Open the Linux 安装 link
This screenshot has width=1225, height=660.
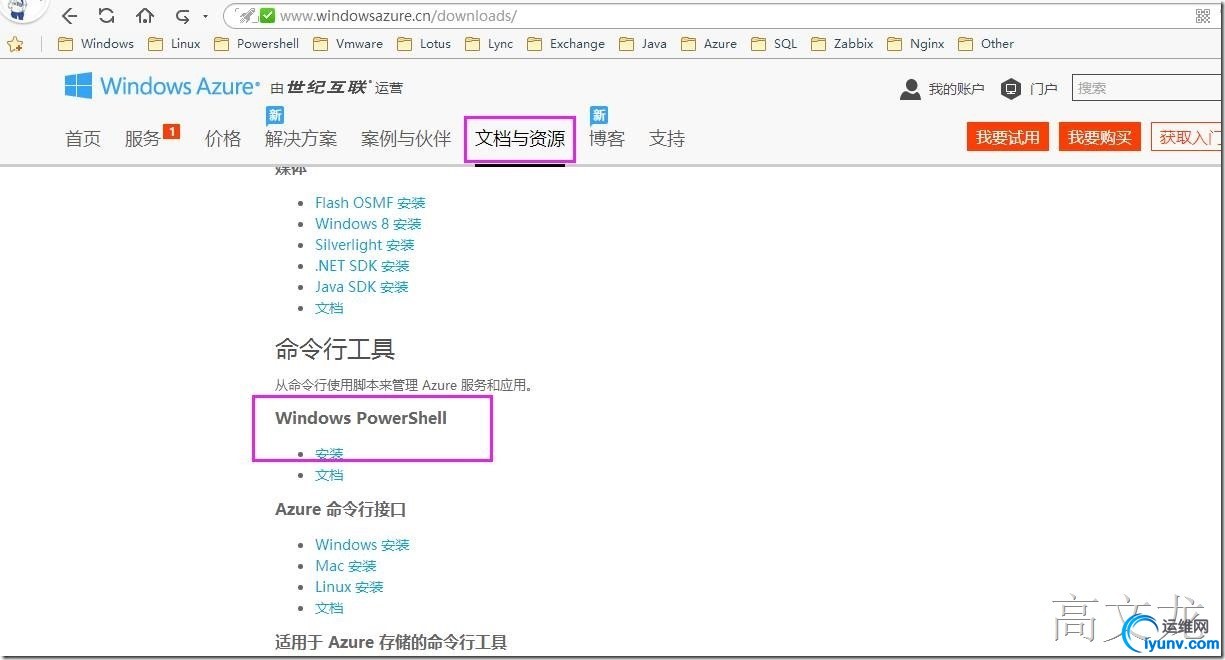[x=349, y=587]
